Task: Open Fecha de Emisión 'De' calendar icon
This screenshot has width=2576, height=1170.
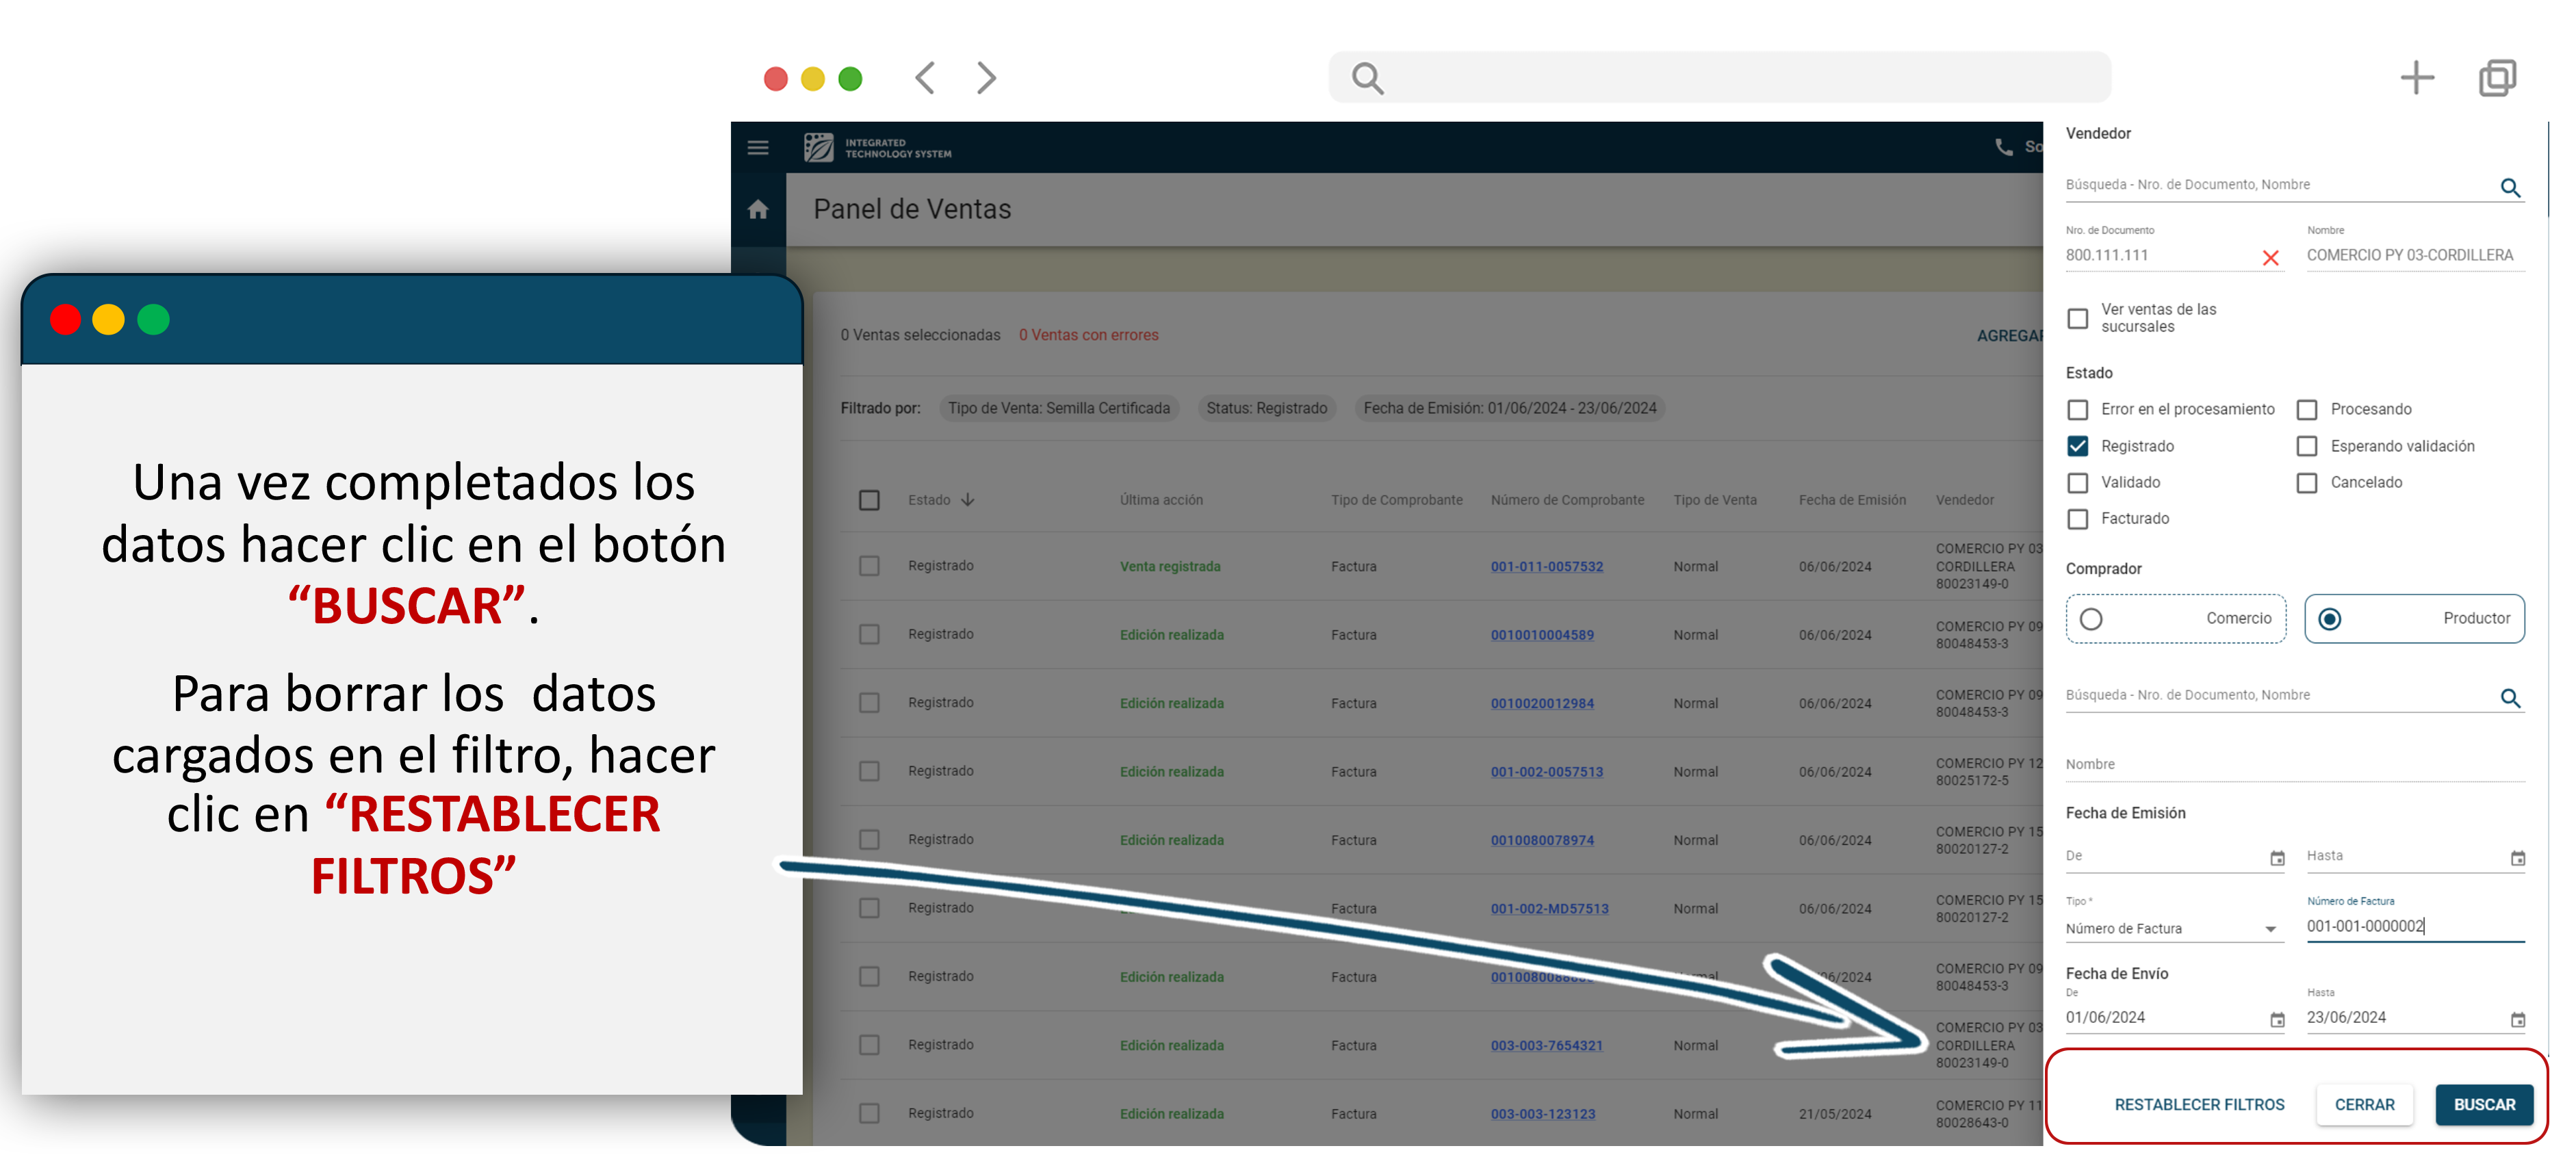Action: click(2277, 858)
